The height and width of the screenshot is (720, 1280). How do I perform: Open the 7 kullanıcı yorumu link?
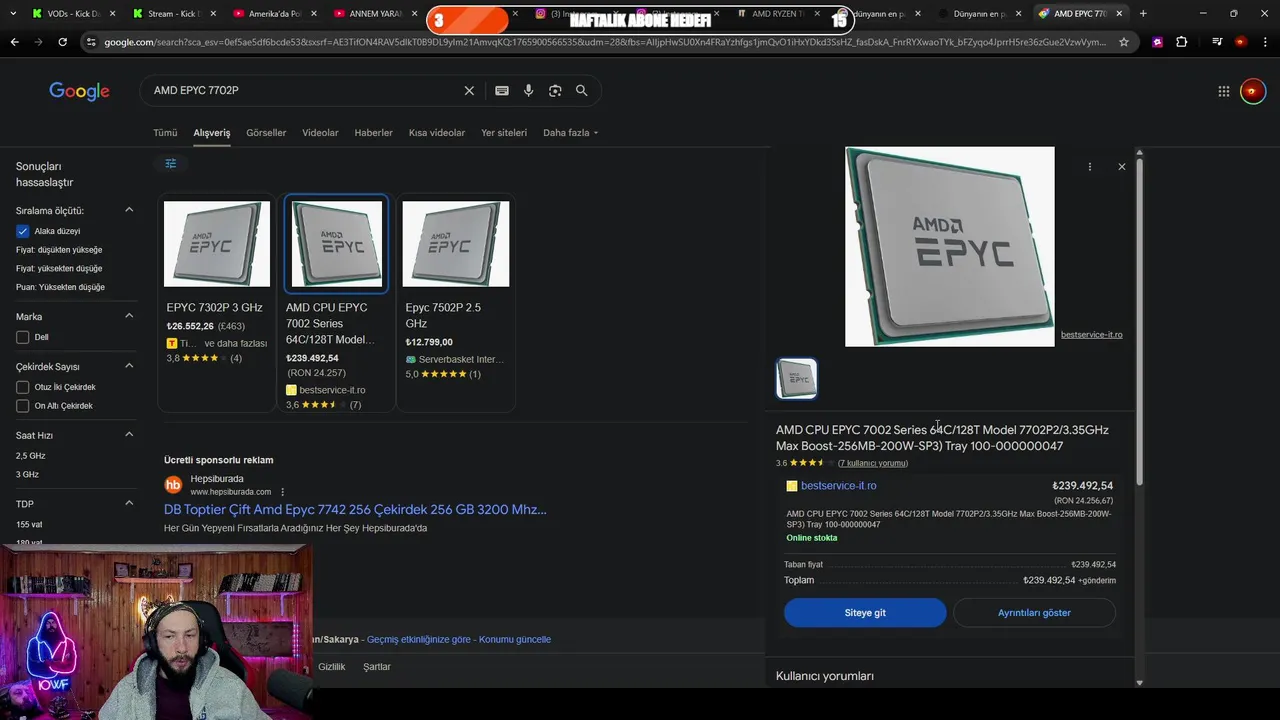(x=873, y=463)
